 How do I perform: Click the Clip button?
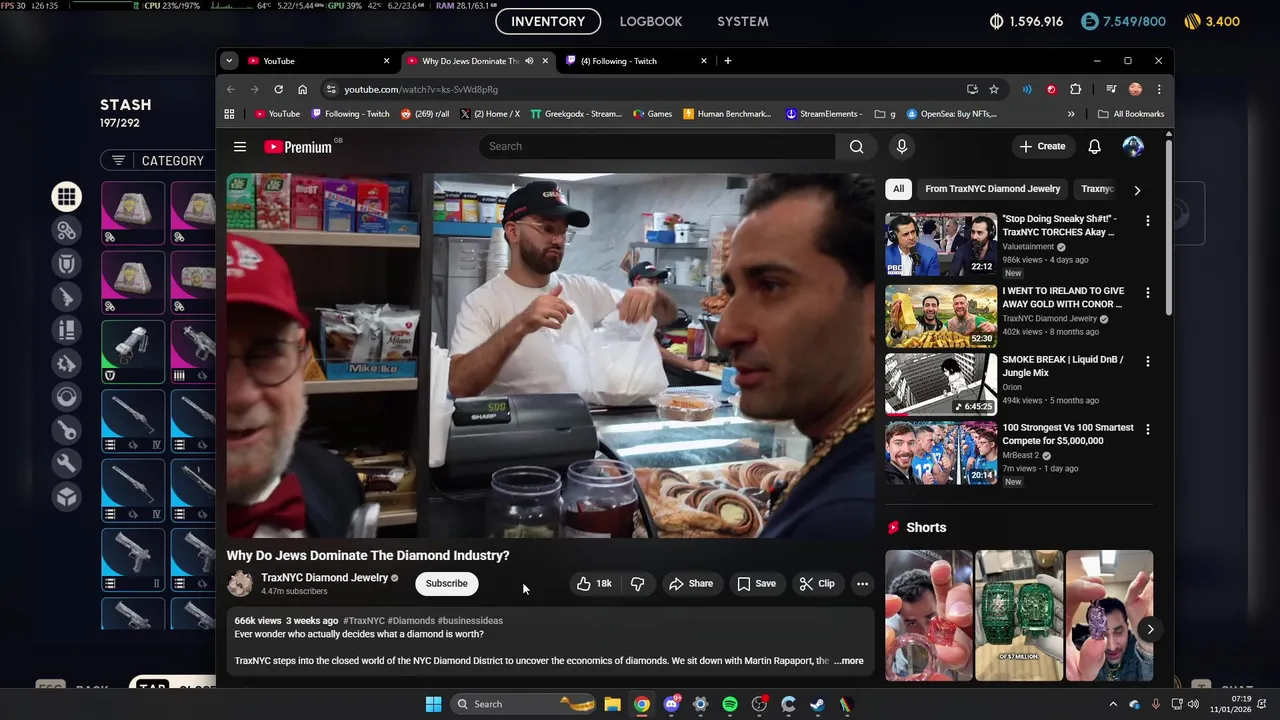(817, 583)
